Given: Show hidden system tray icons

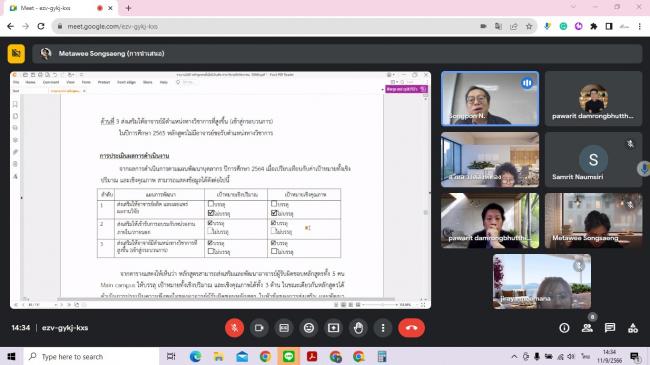Looking at the screenshot, I should pos(514,356).
